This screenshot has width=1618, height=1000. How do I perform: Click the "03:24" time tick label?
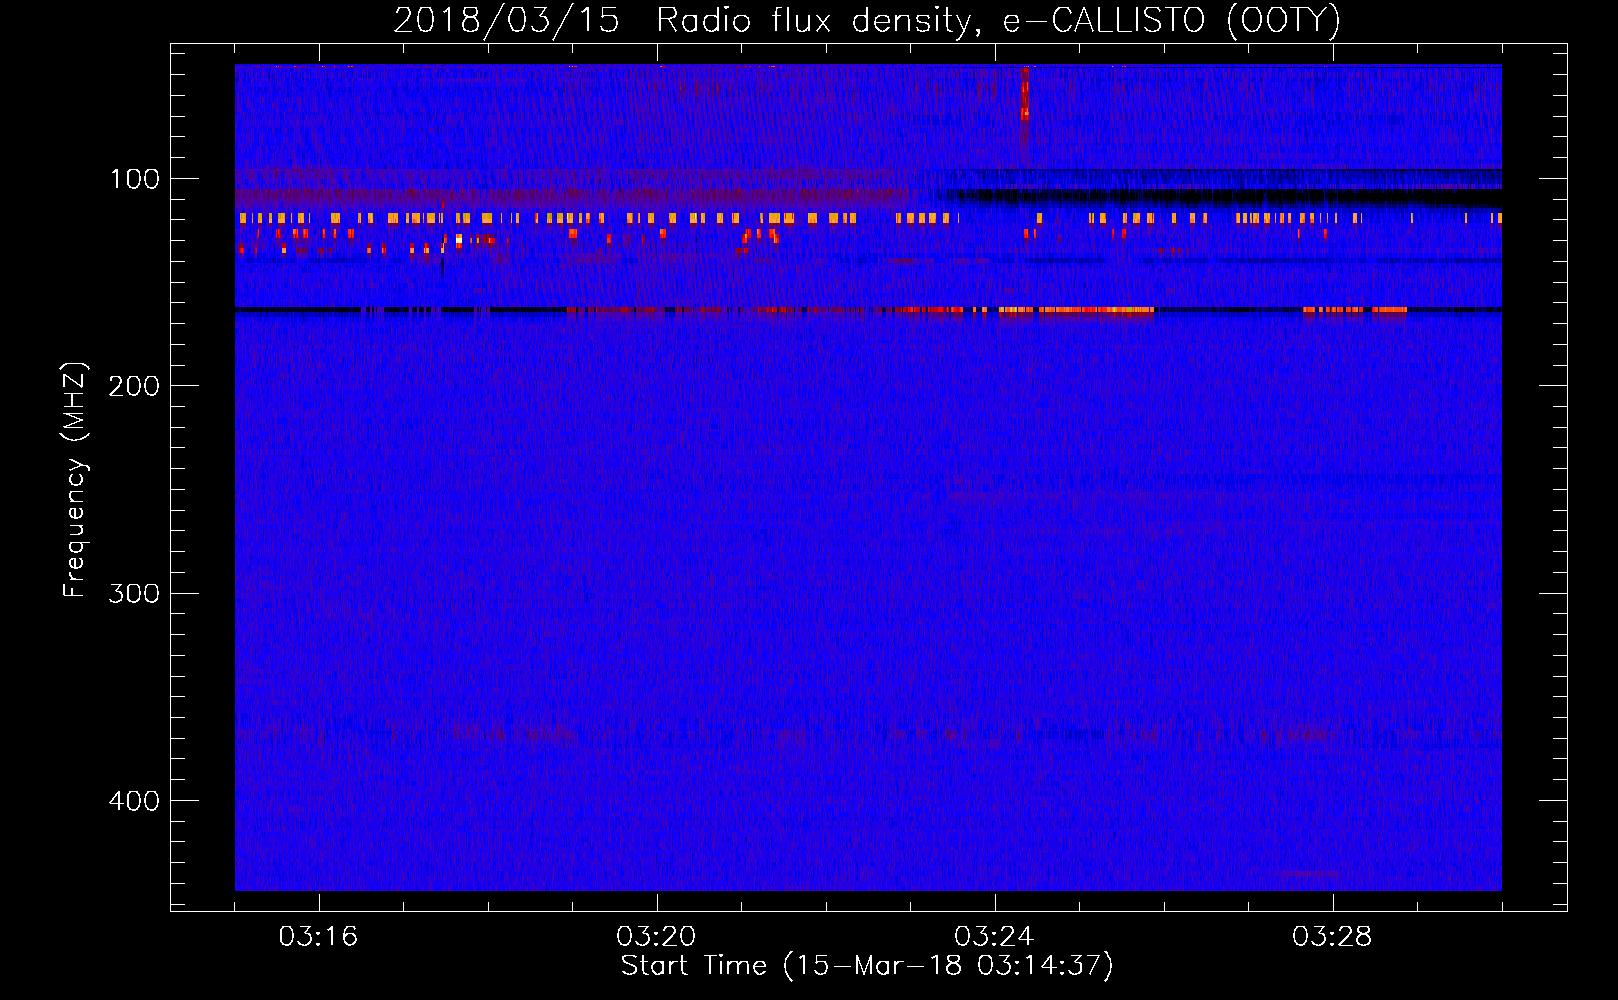[994, 937]
